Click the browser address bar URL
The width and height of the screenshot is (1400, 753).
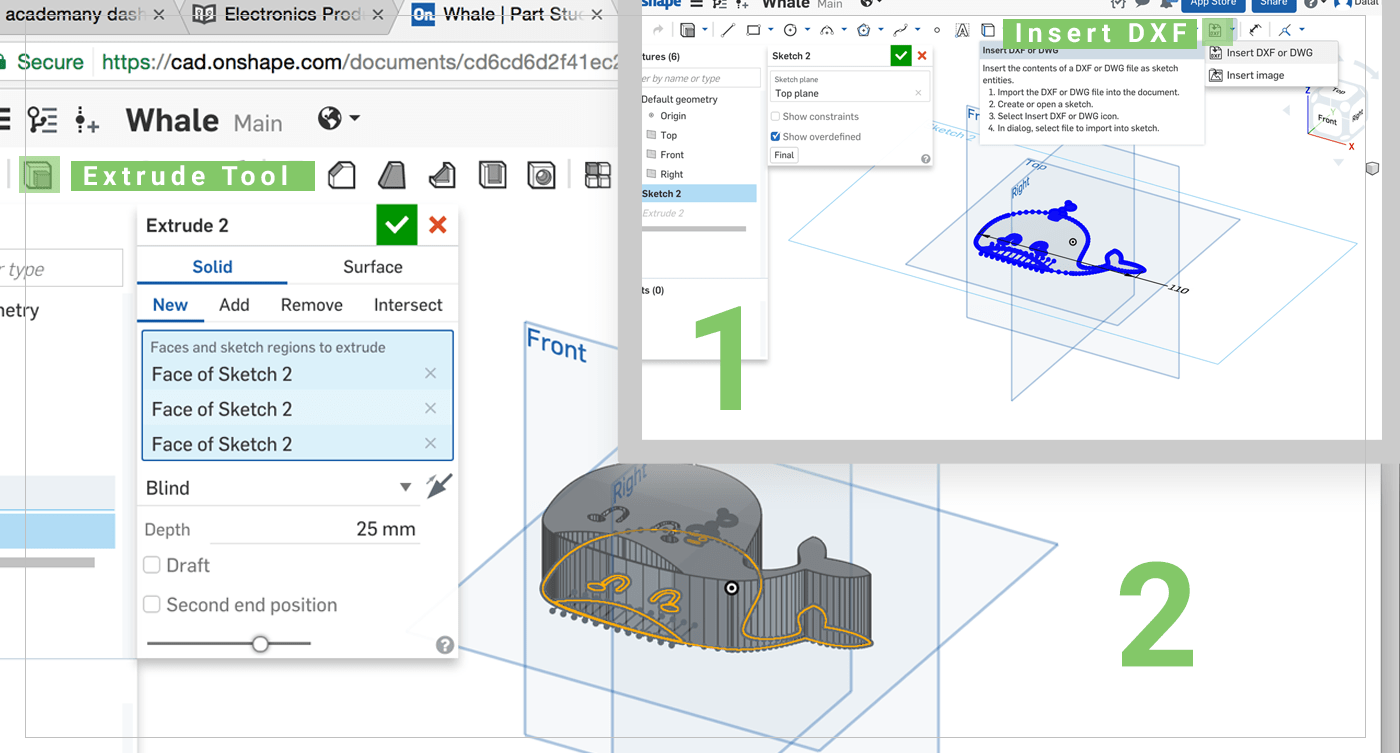(x=360, y=62)
